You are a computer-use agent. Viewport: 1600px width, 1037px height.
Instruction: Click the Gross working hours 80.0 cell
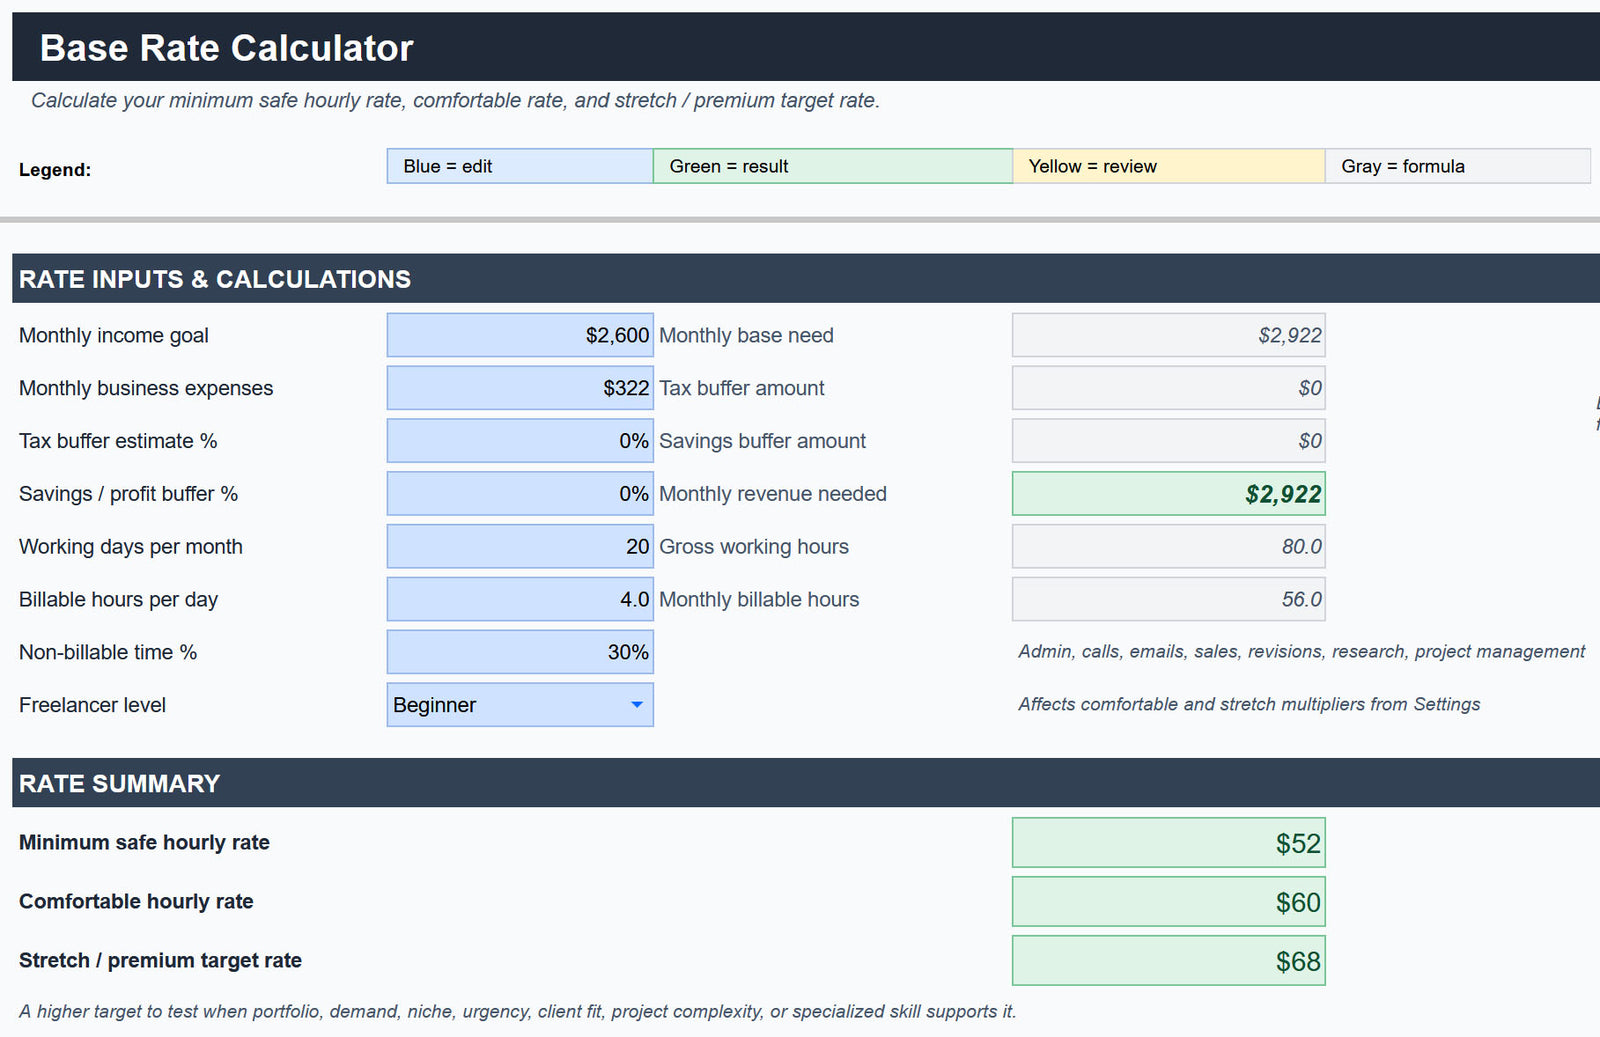[1169, 547]
